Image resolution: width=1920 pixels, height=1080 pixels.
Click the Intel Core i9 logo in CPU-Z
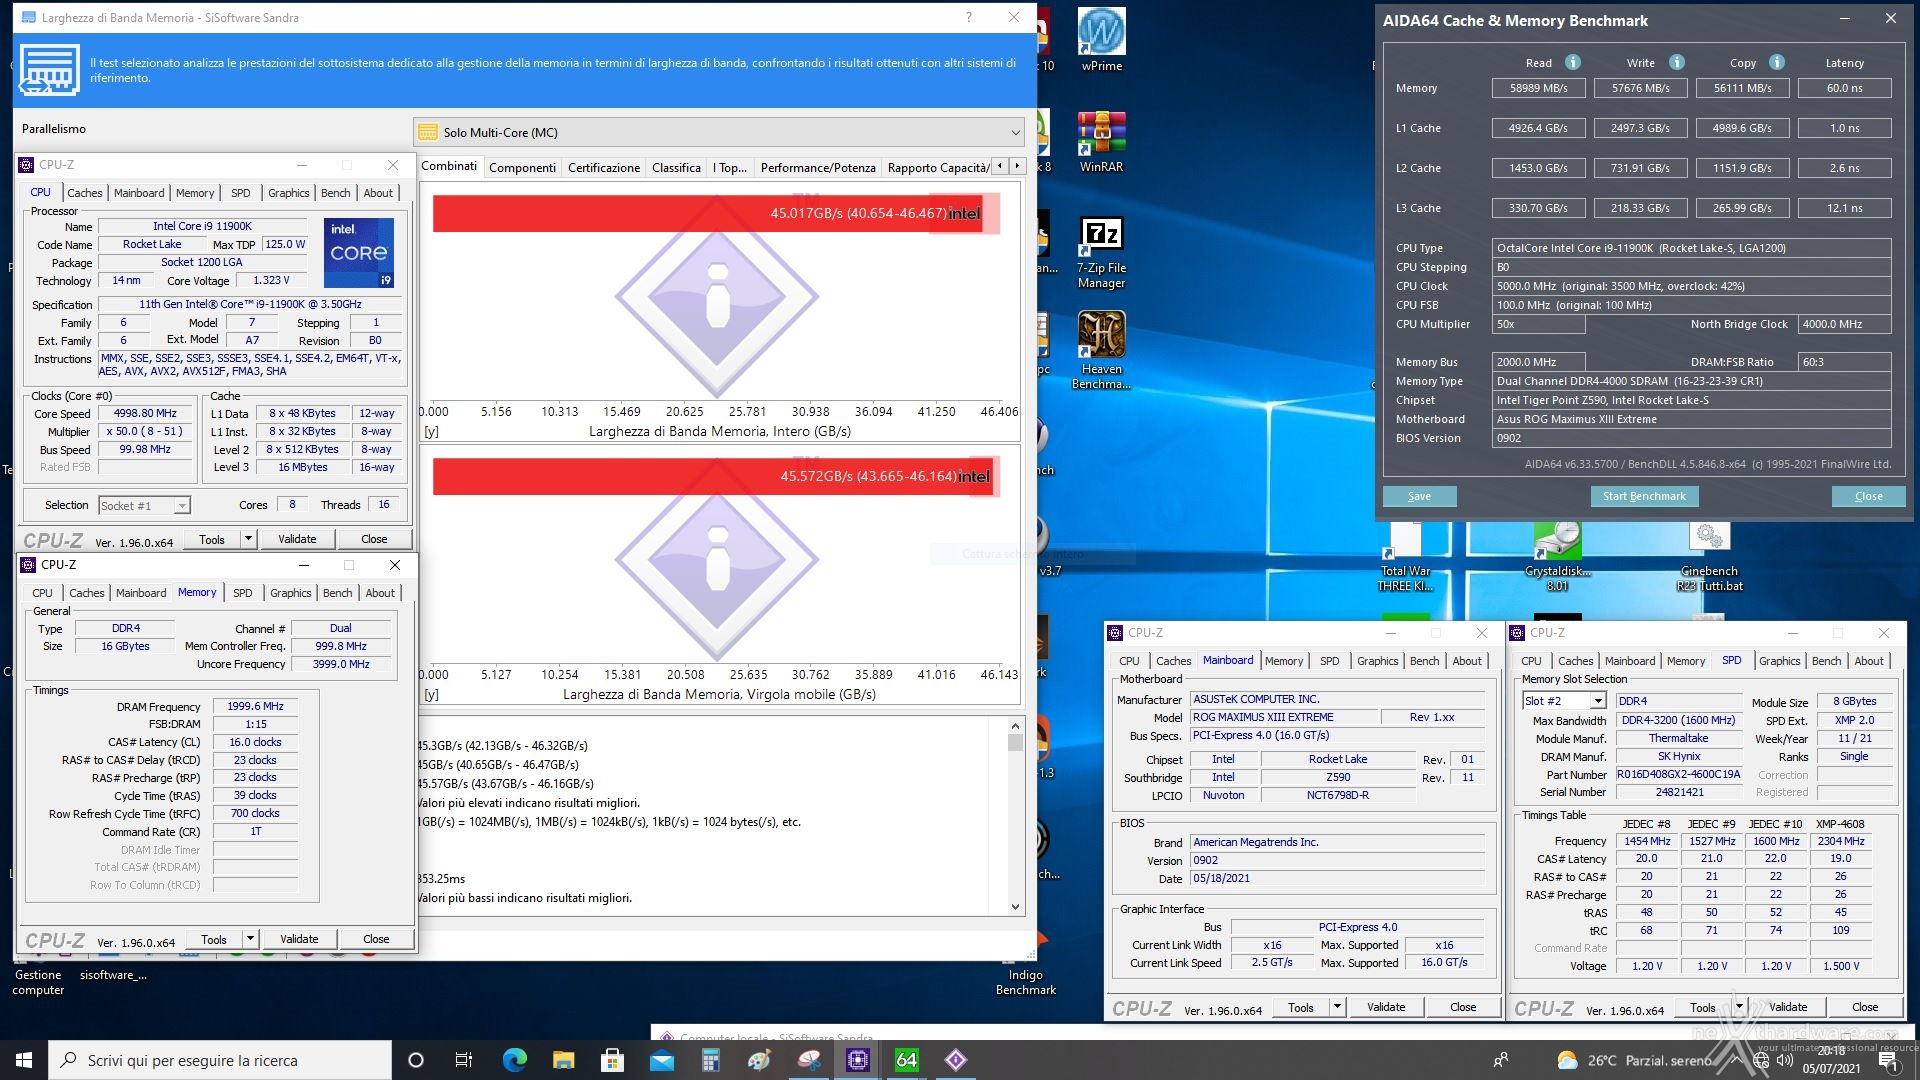pos(359,253)
